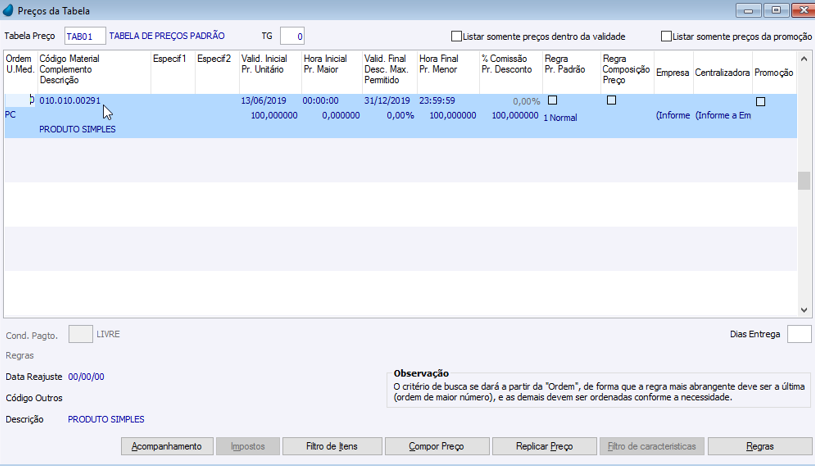Viewport: 815px width, 466px height.
Task: Click the table scroll-down arrow
Action: point(804,310)
